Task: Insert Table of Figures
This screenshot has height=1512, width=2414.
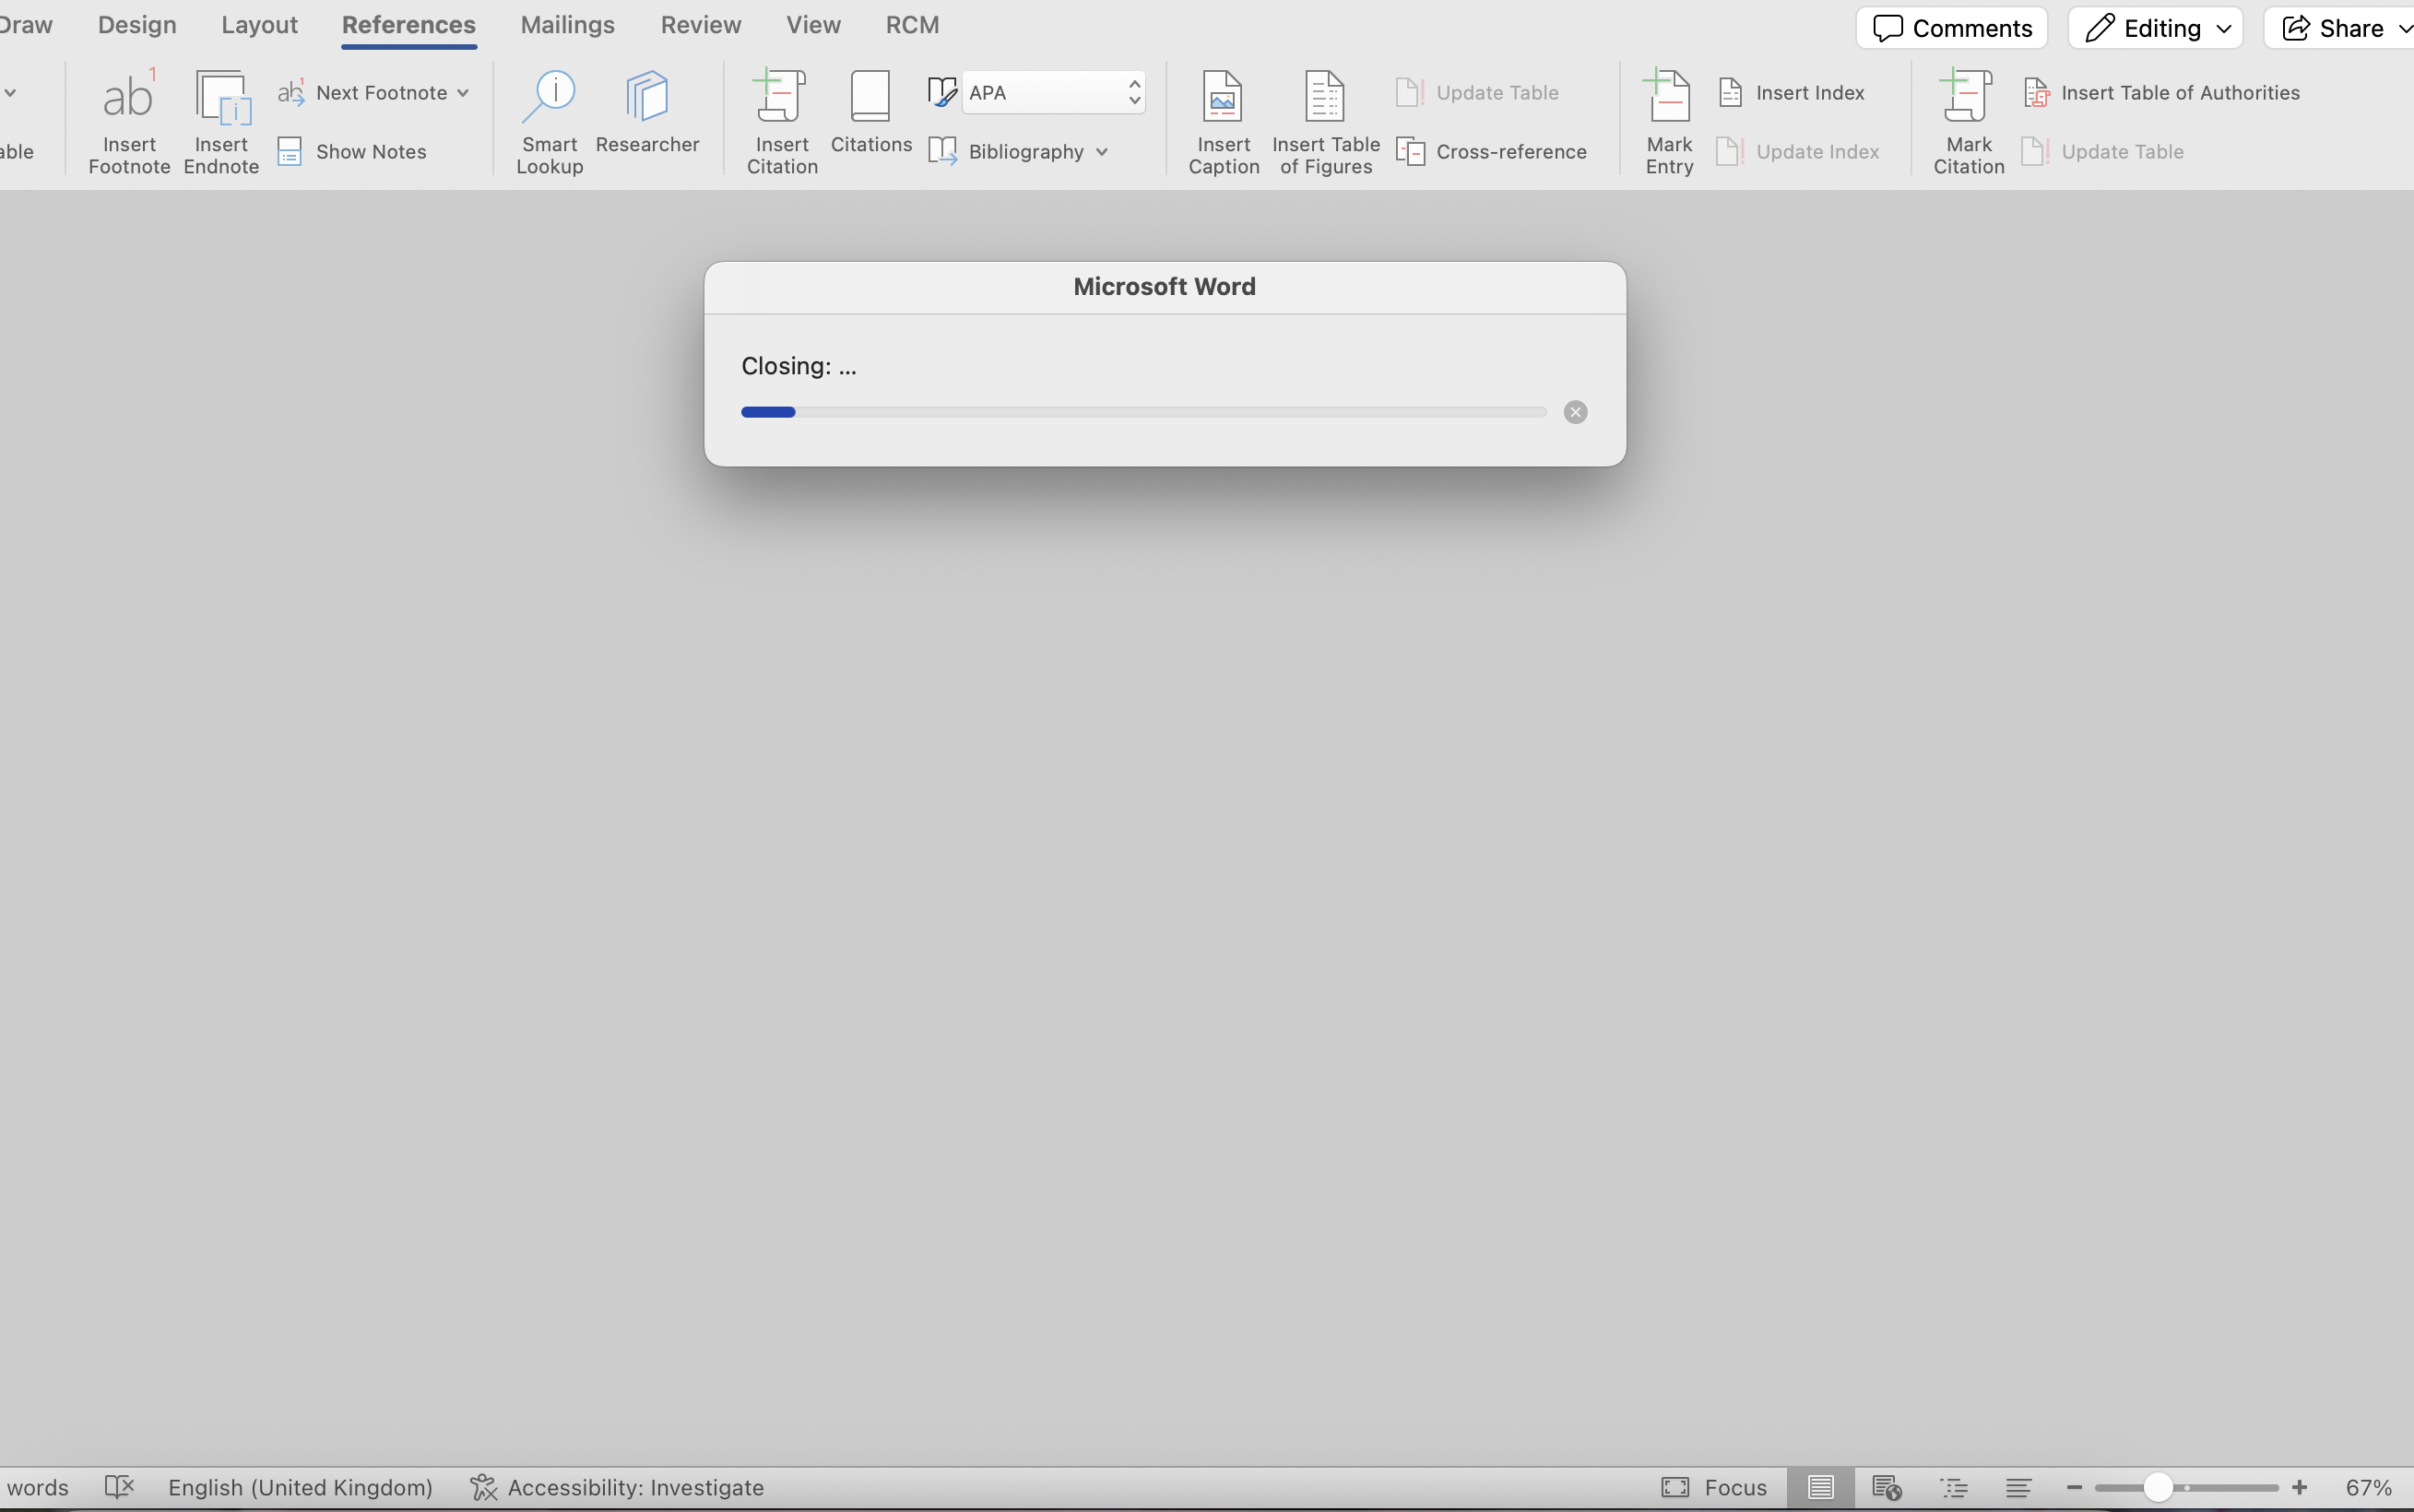Action: click(x=1324, y=120)
